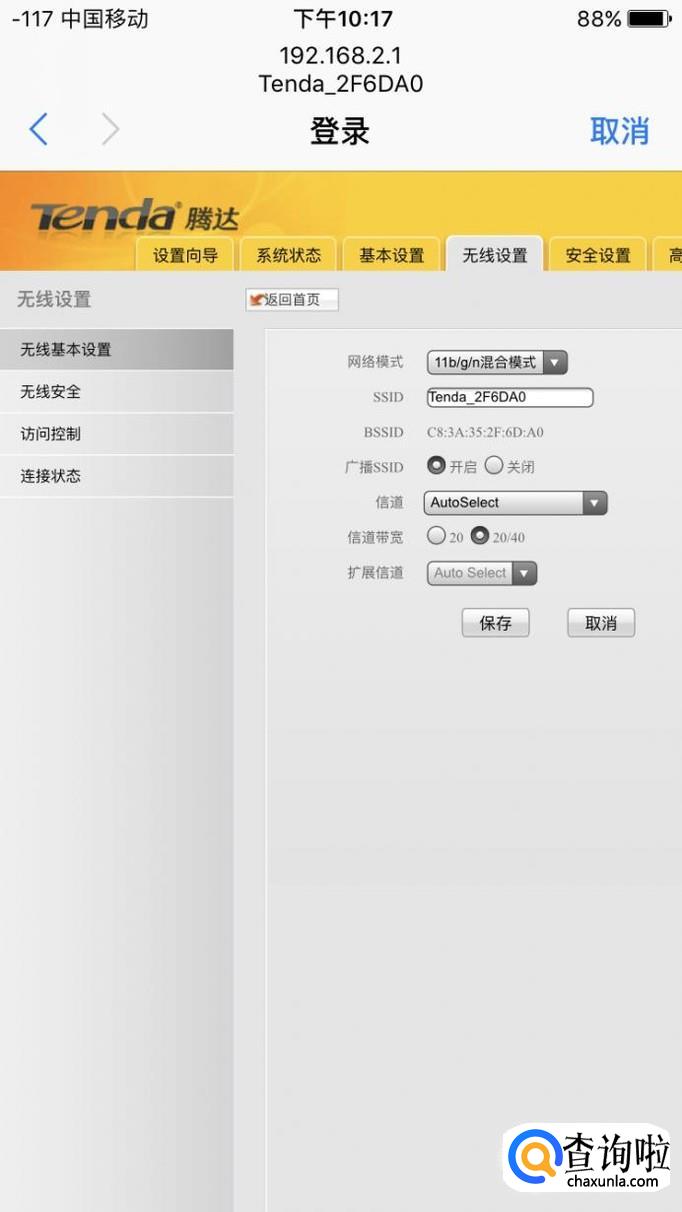Click the SSID text field
682x1212 pixels.
coord(510,397)
